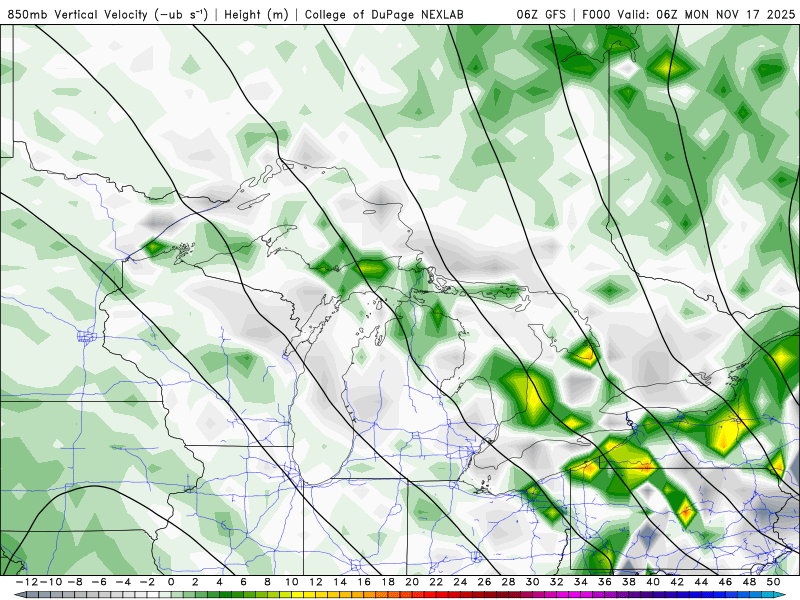
Task: Click the '850mb Vertical Velocity' title text
Action: pyautogui.click(x=78, y=14)
